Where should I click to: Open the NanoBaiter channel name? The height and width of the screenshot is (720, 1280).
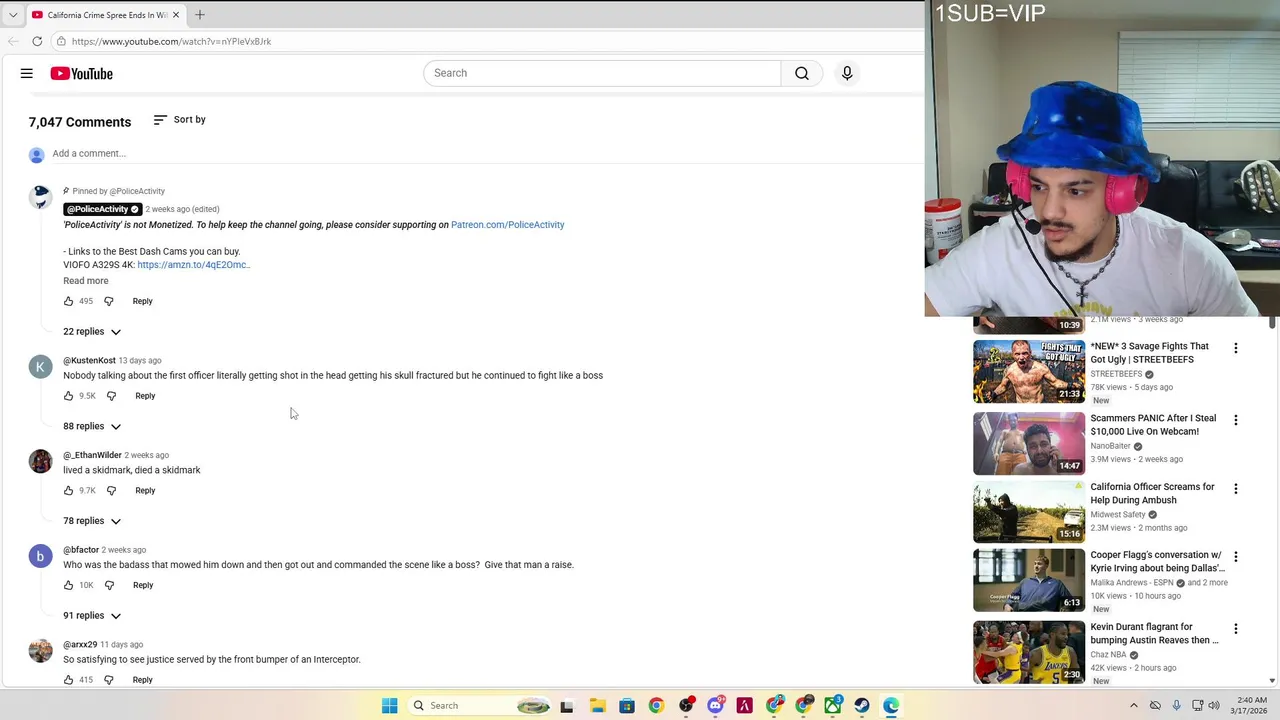[1110, 446]
